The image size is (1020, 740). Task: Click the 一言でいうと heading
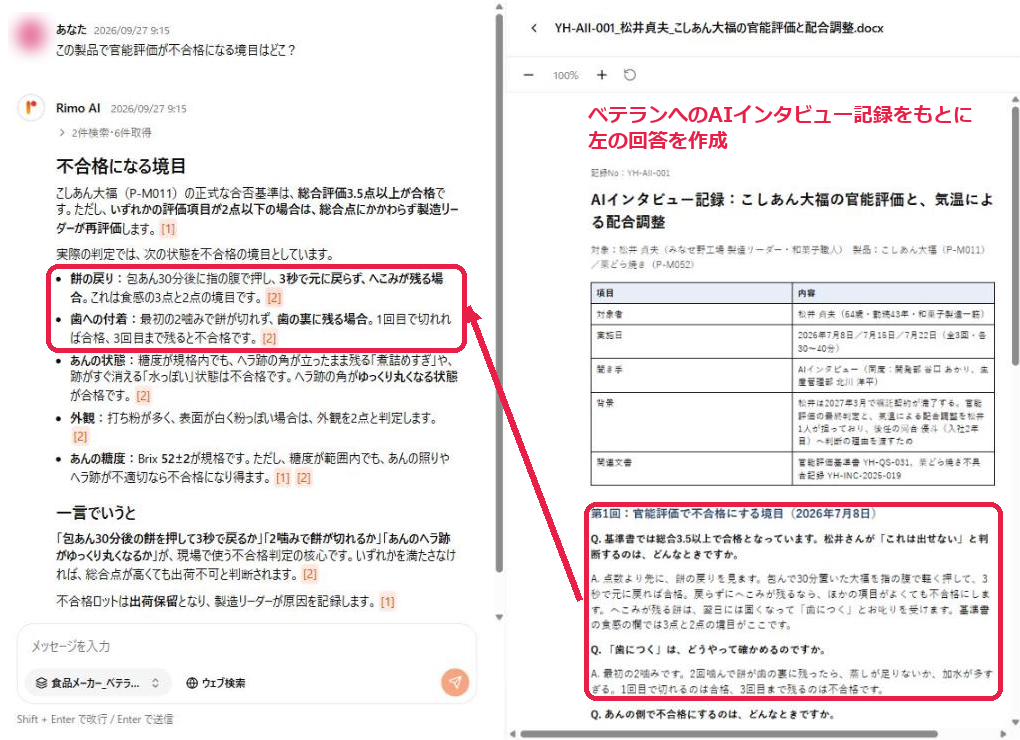coord(96,513)
